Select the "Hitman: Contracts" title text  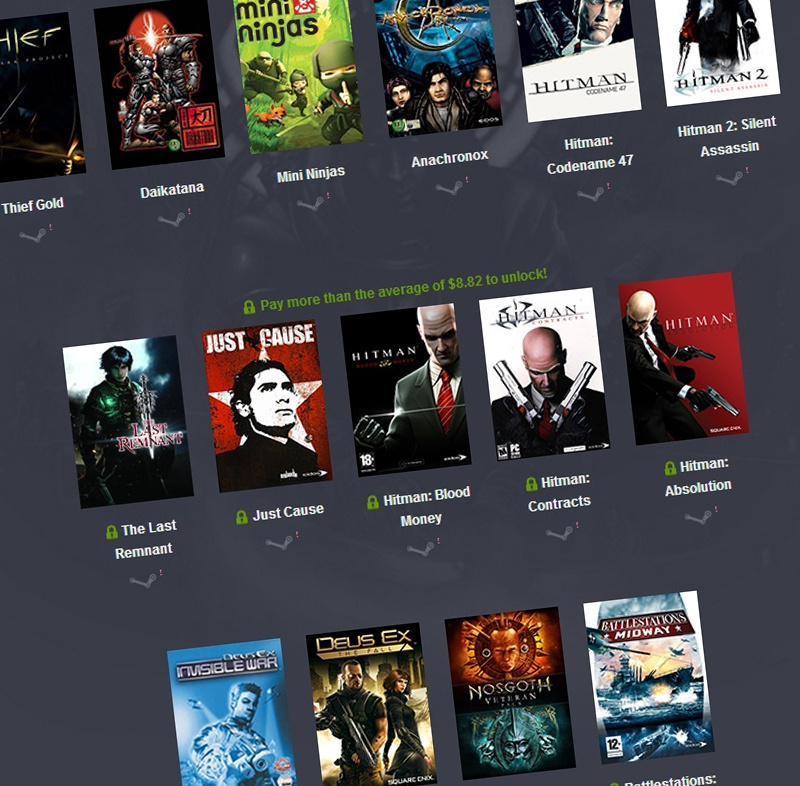[x=561, y=492]
